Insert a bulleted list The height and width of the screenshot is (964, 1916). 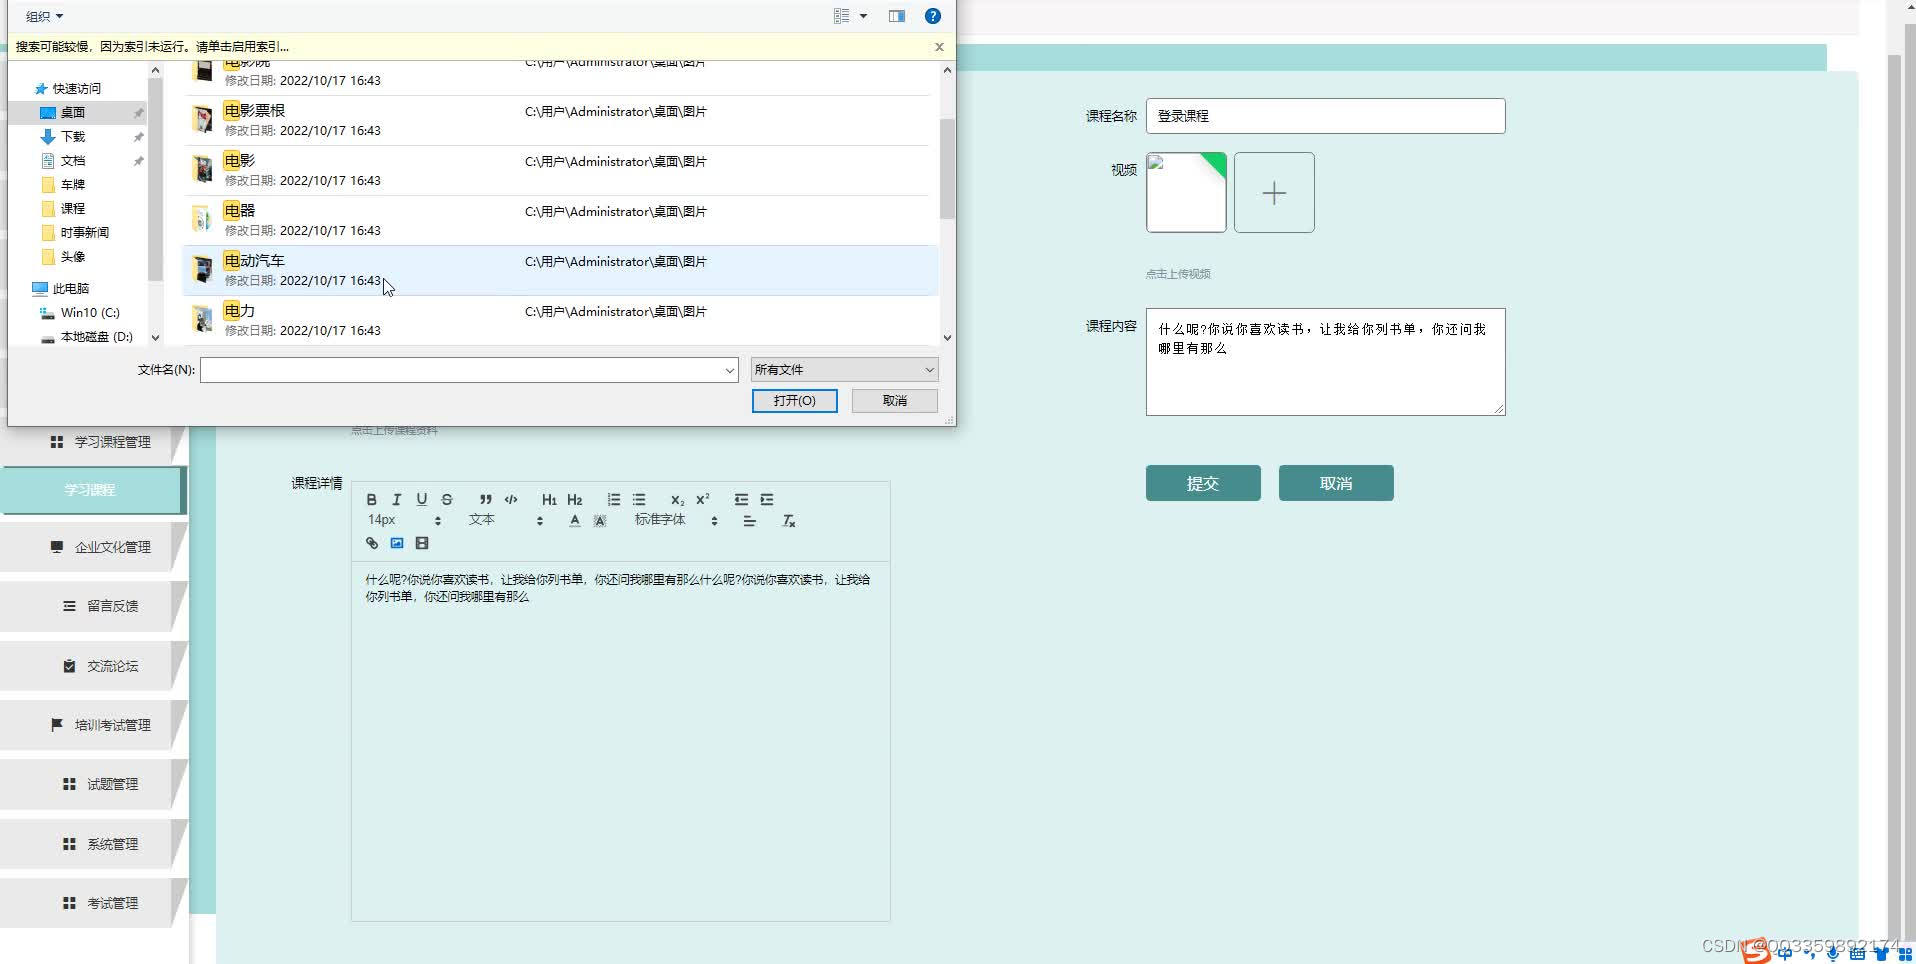pyautogui.click(x=639, y=499)
